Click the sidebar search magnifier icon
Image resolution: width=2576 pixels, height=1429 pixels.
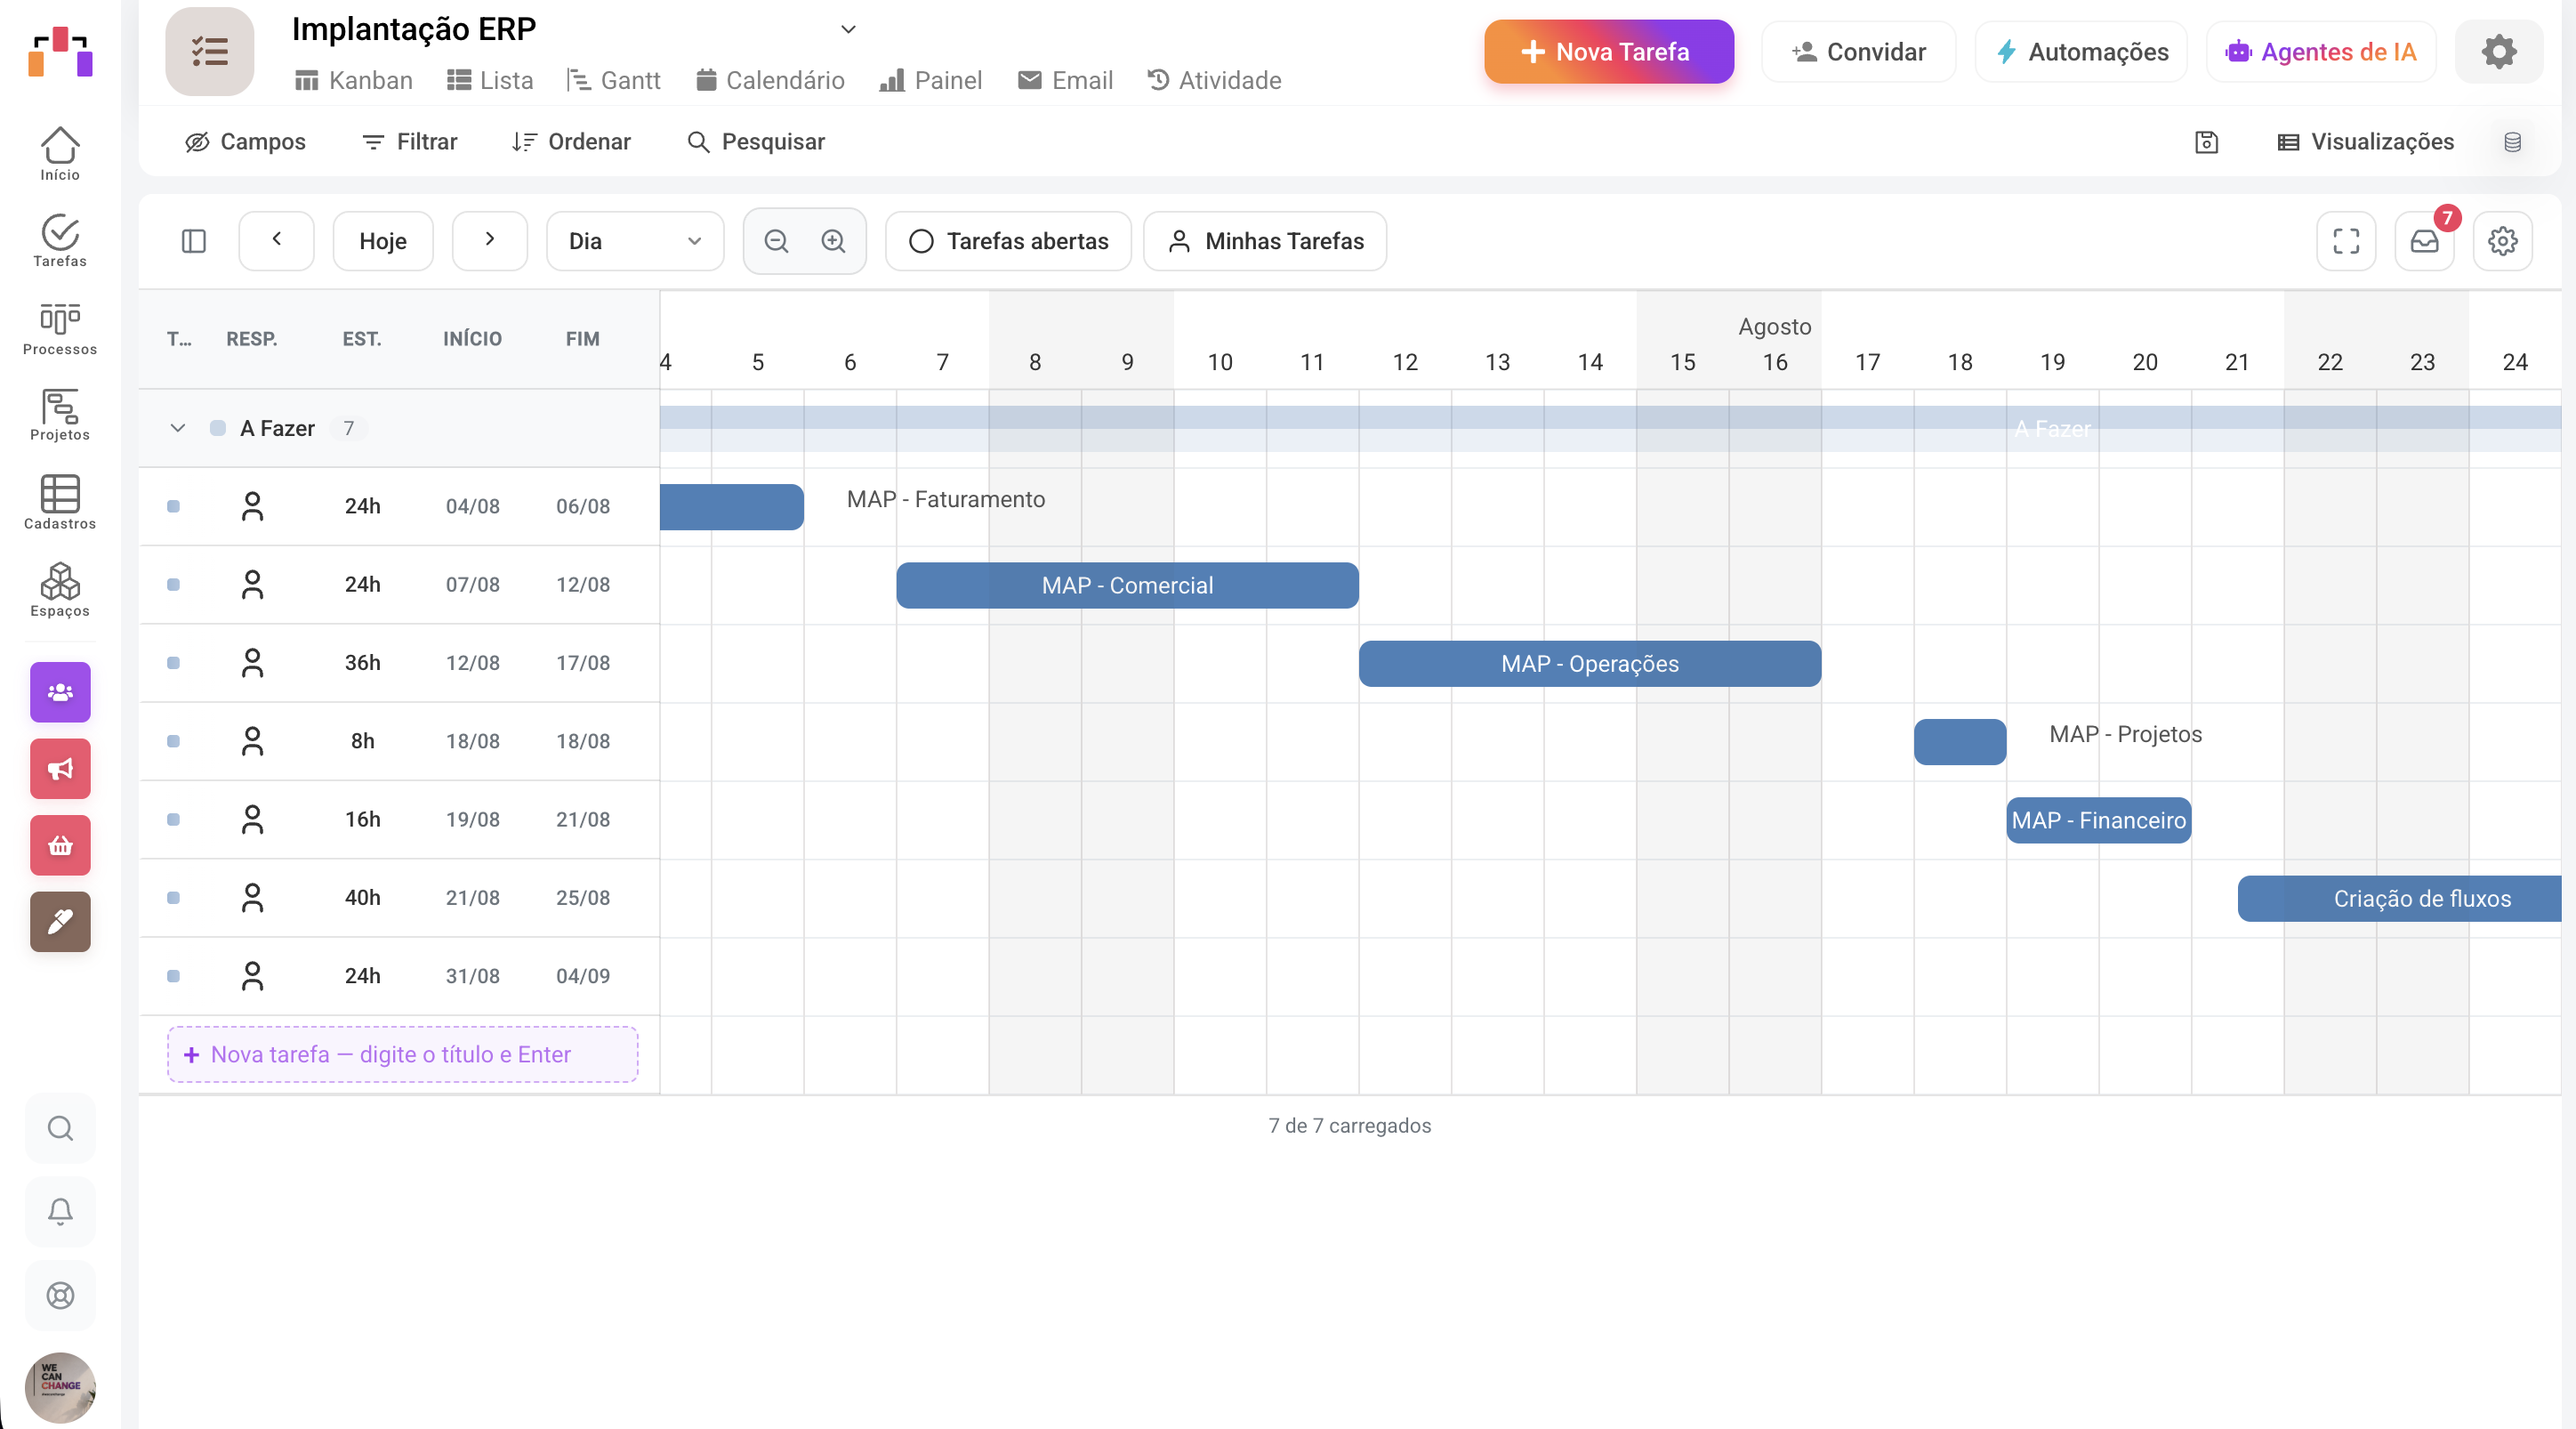tap(60, 1128)
